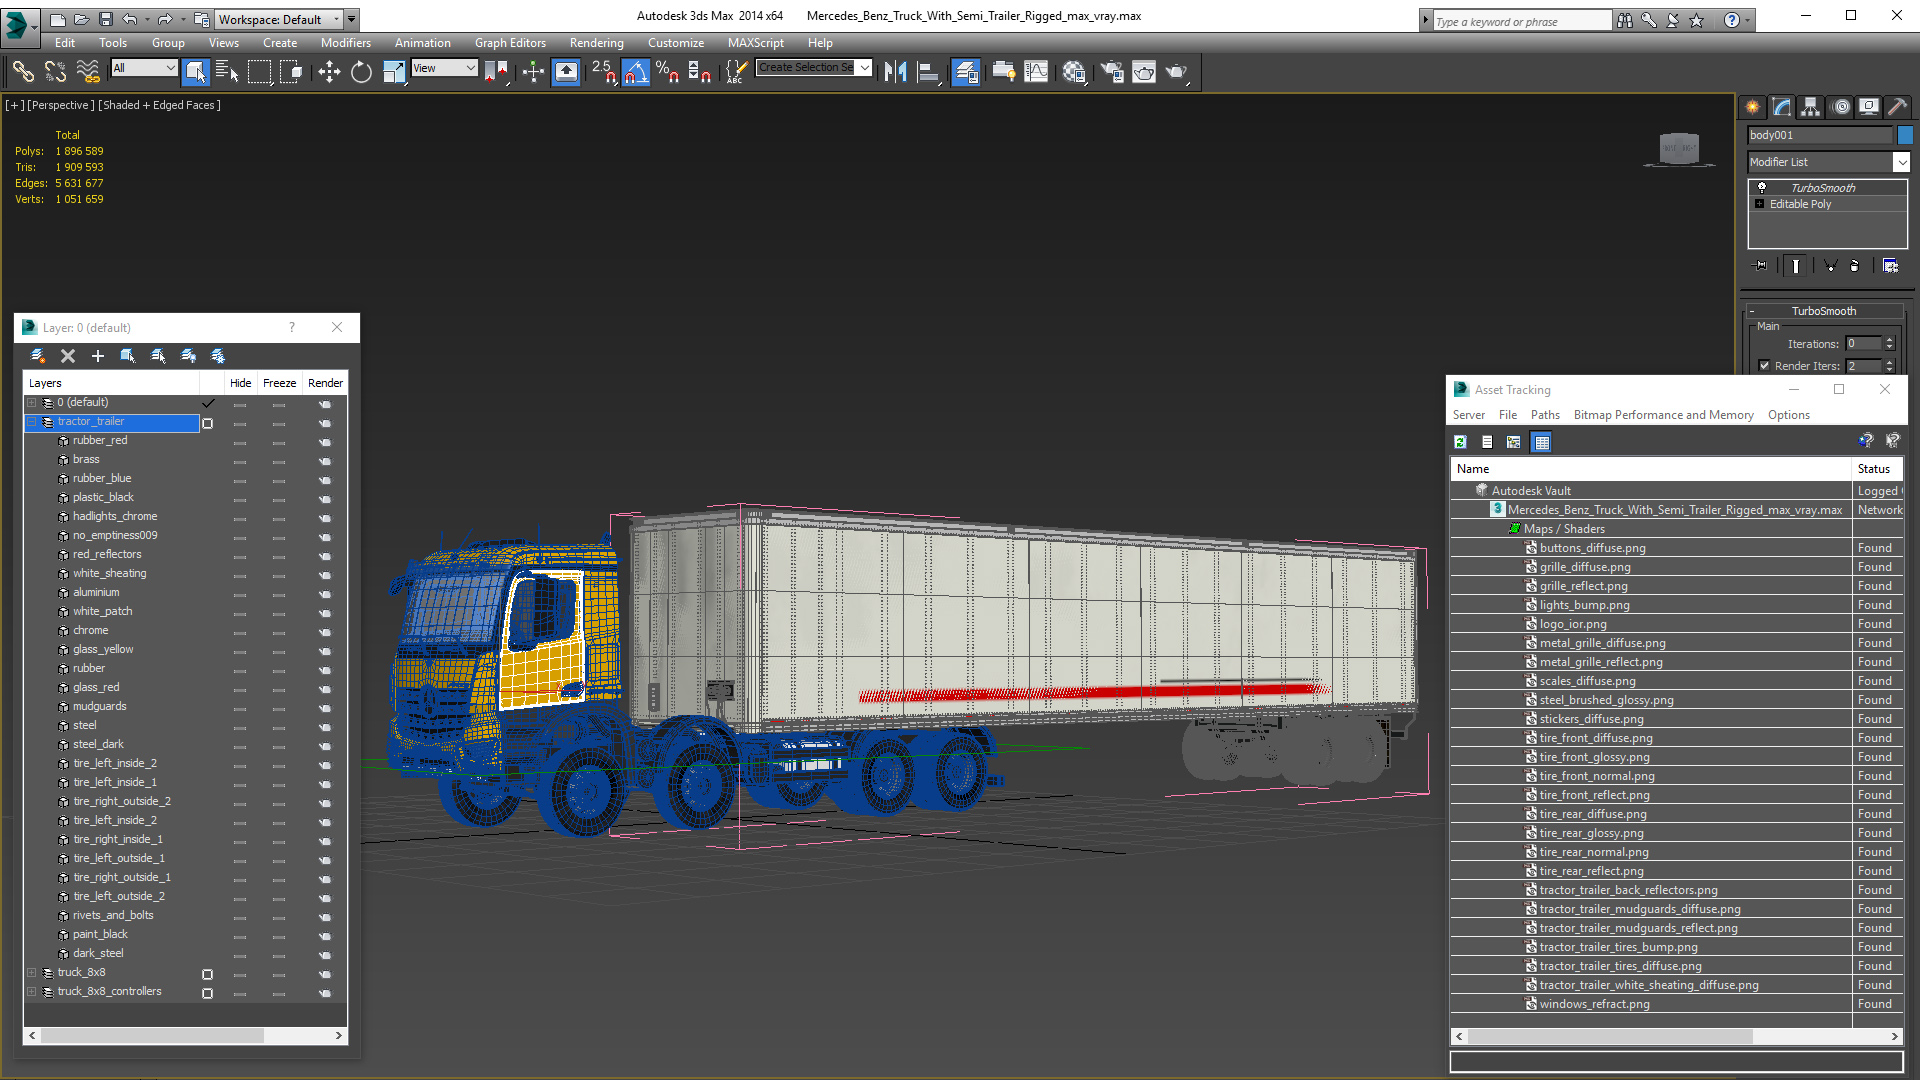
Task: Click the object color swatch beside body001
Action: 1905,135
